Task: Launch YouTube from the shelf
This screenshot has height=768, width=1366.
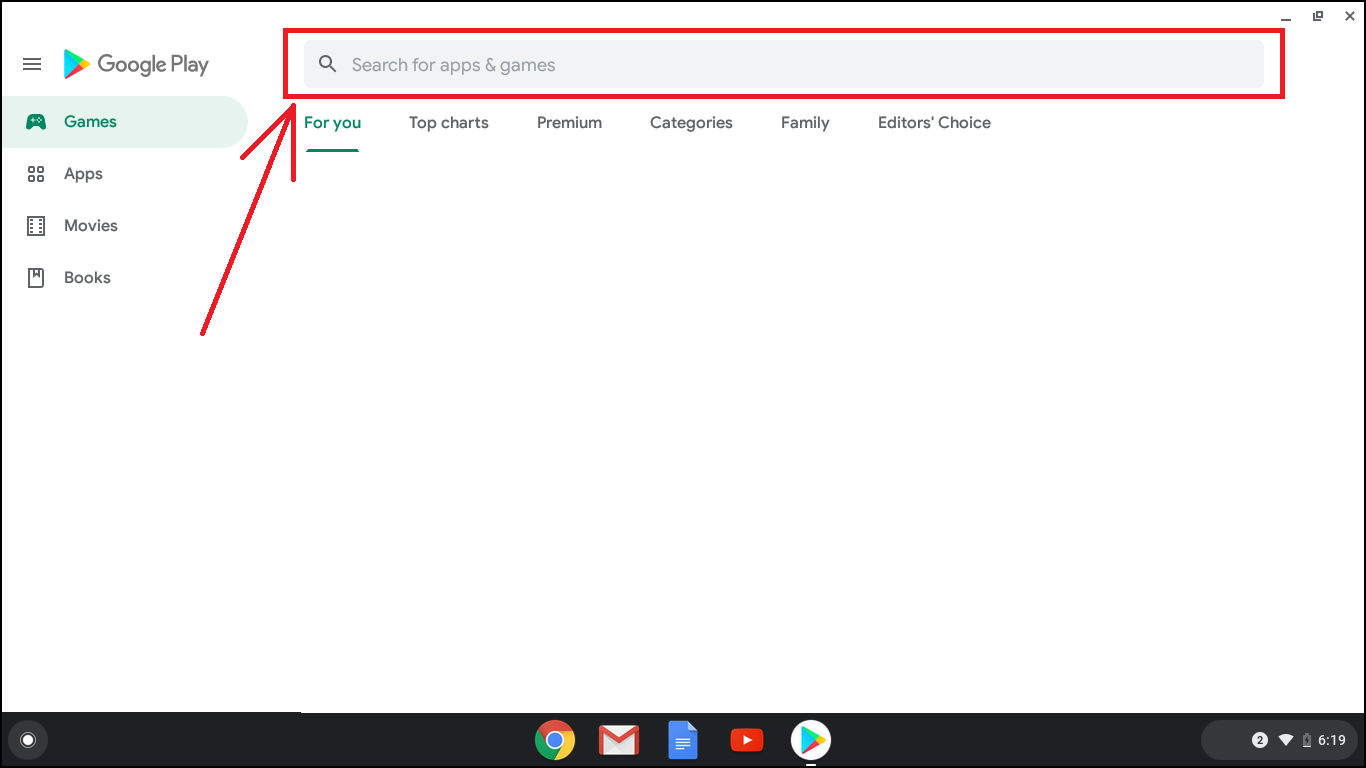Action: [747, 740]
